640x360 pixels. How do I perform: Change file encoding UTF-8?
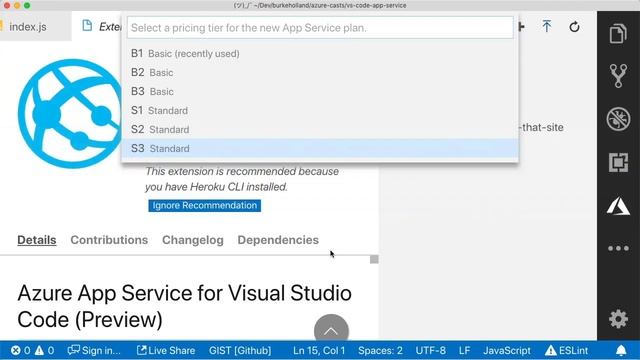click(x=431, y=350)
